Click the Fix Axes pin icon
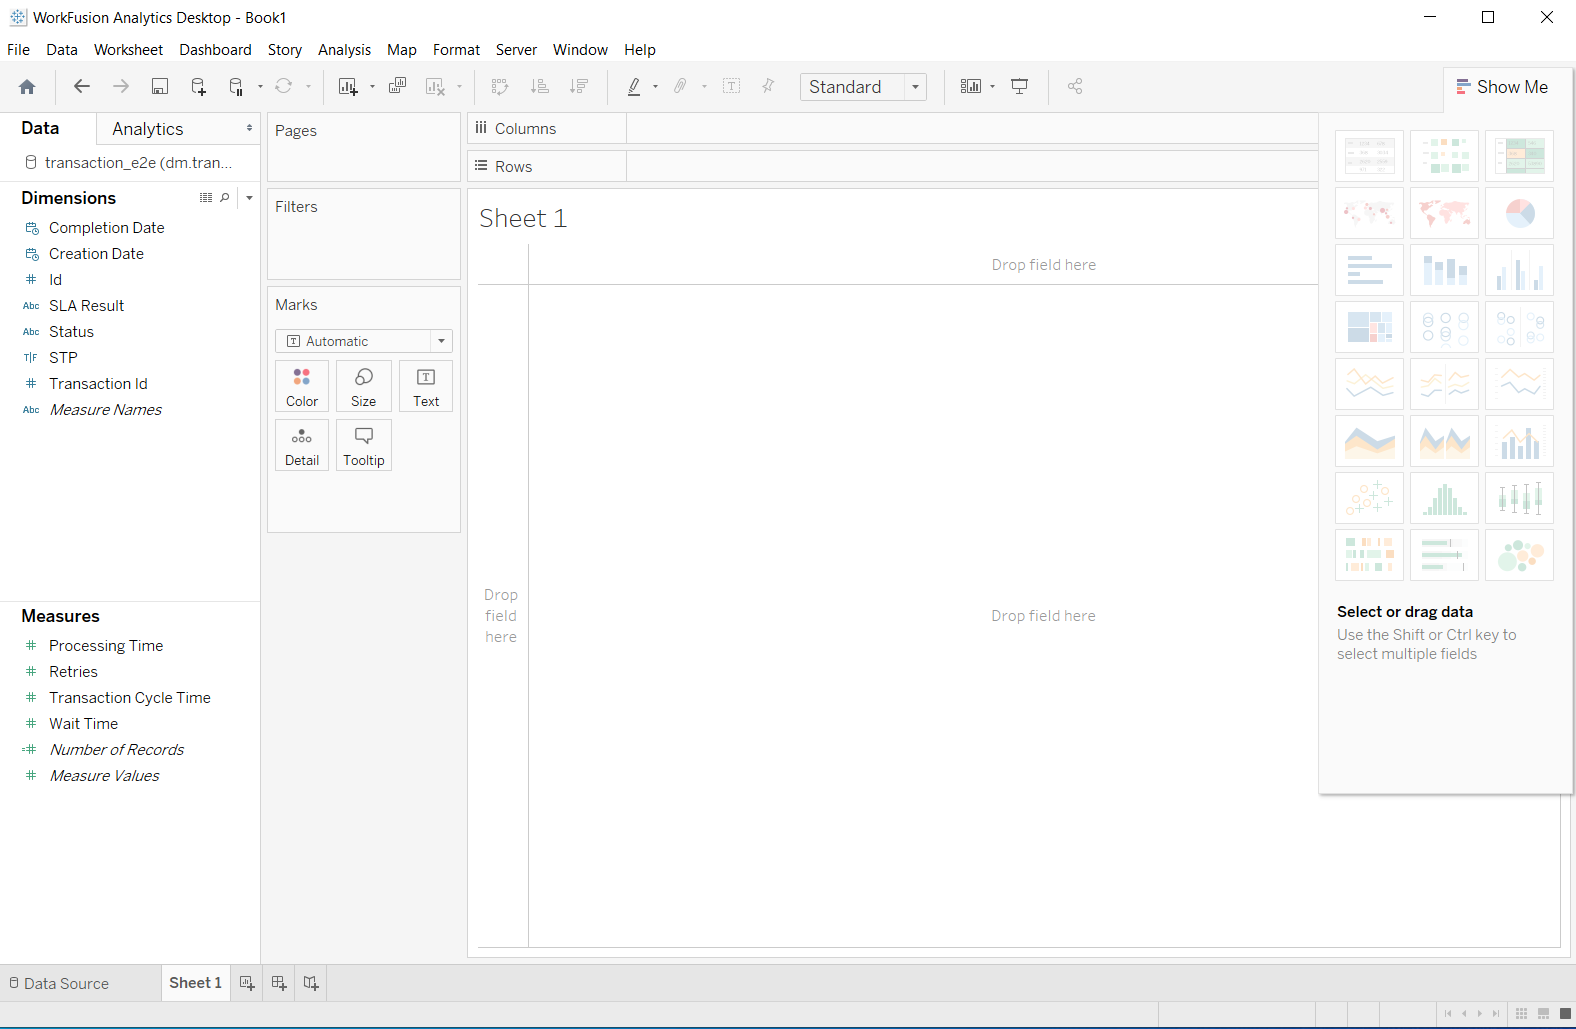 tap(769, 87)
